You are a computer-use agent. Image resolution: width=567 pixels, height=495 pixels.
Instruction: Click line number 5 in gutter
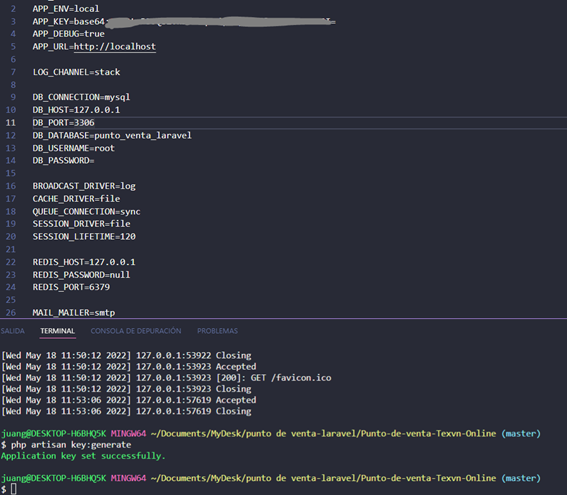13,47
